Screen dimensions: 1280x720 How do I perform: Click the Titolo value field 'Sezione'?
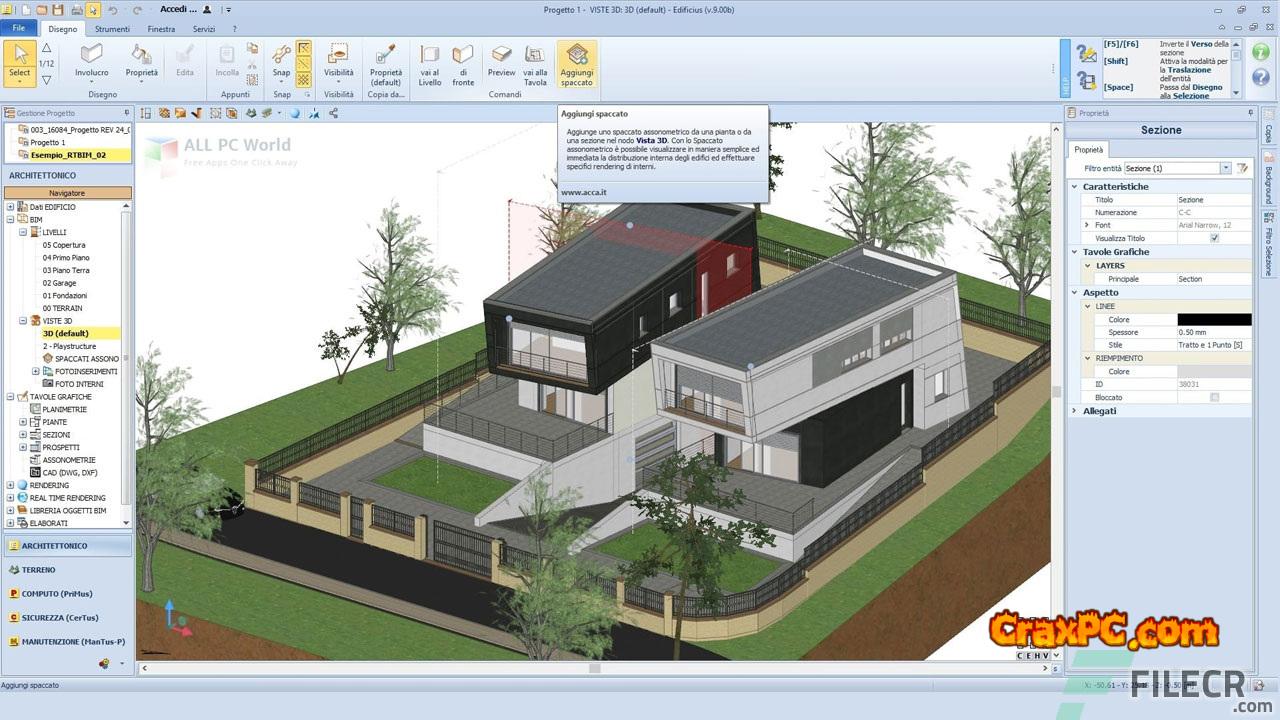1213,200
